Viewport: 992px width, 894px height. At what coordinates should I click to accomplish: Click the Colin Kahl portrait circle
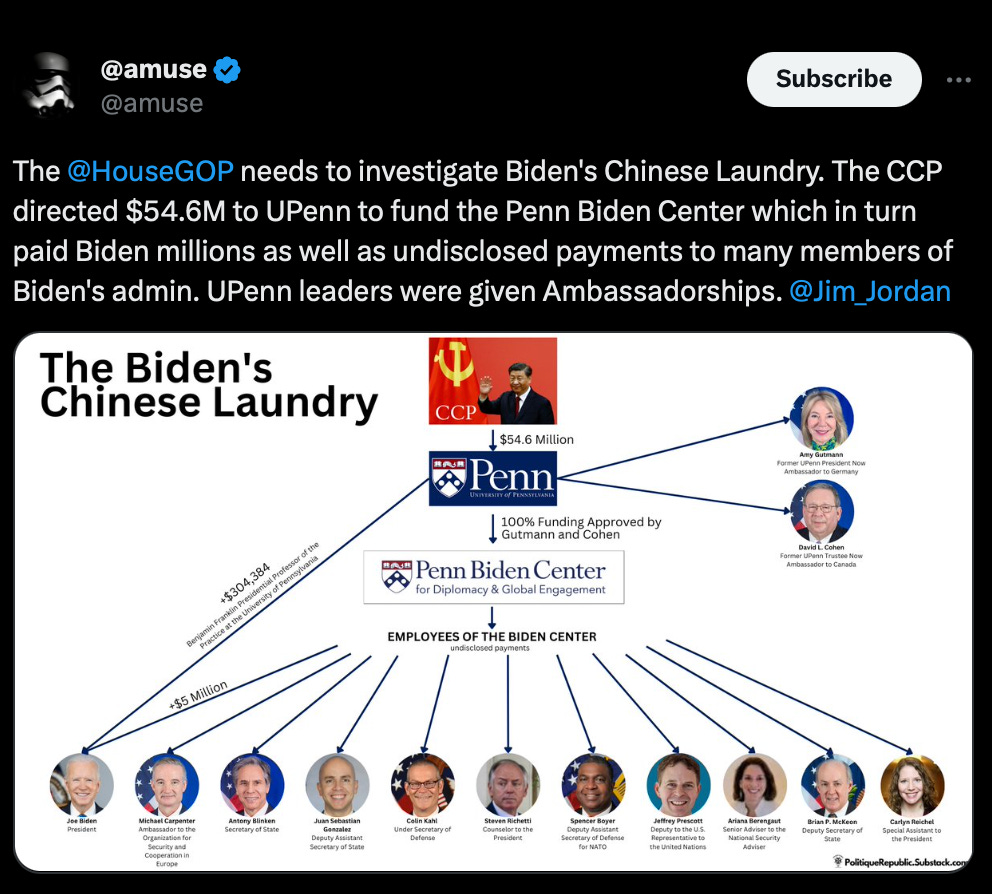423,785
